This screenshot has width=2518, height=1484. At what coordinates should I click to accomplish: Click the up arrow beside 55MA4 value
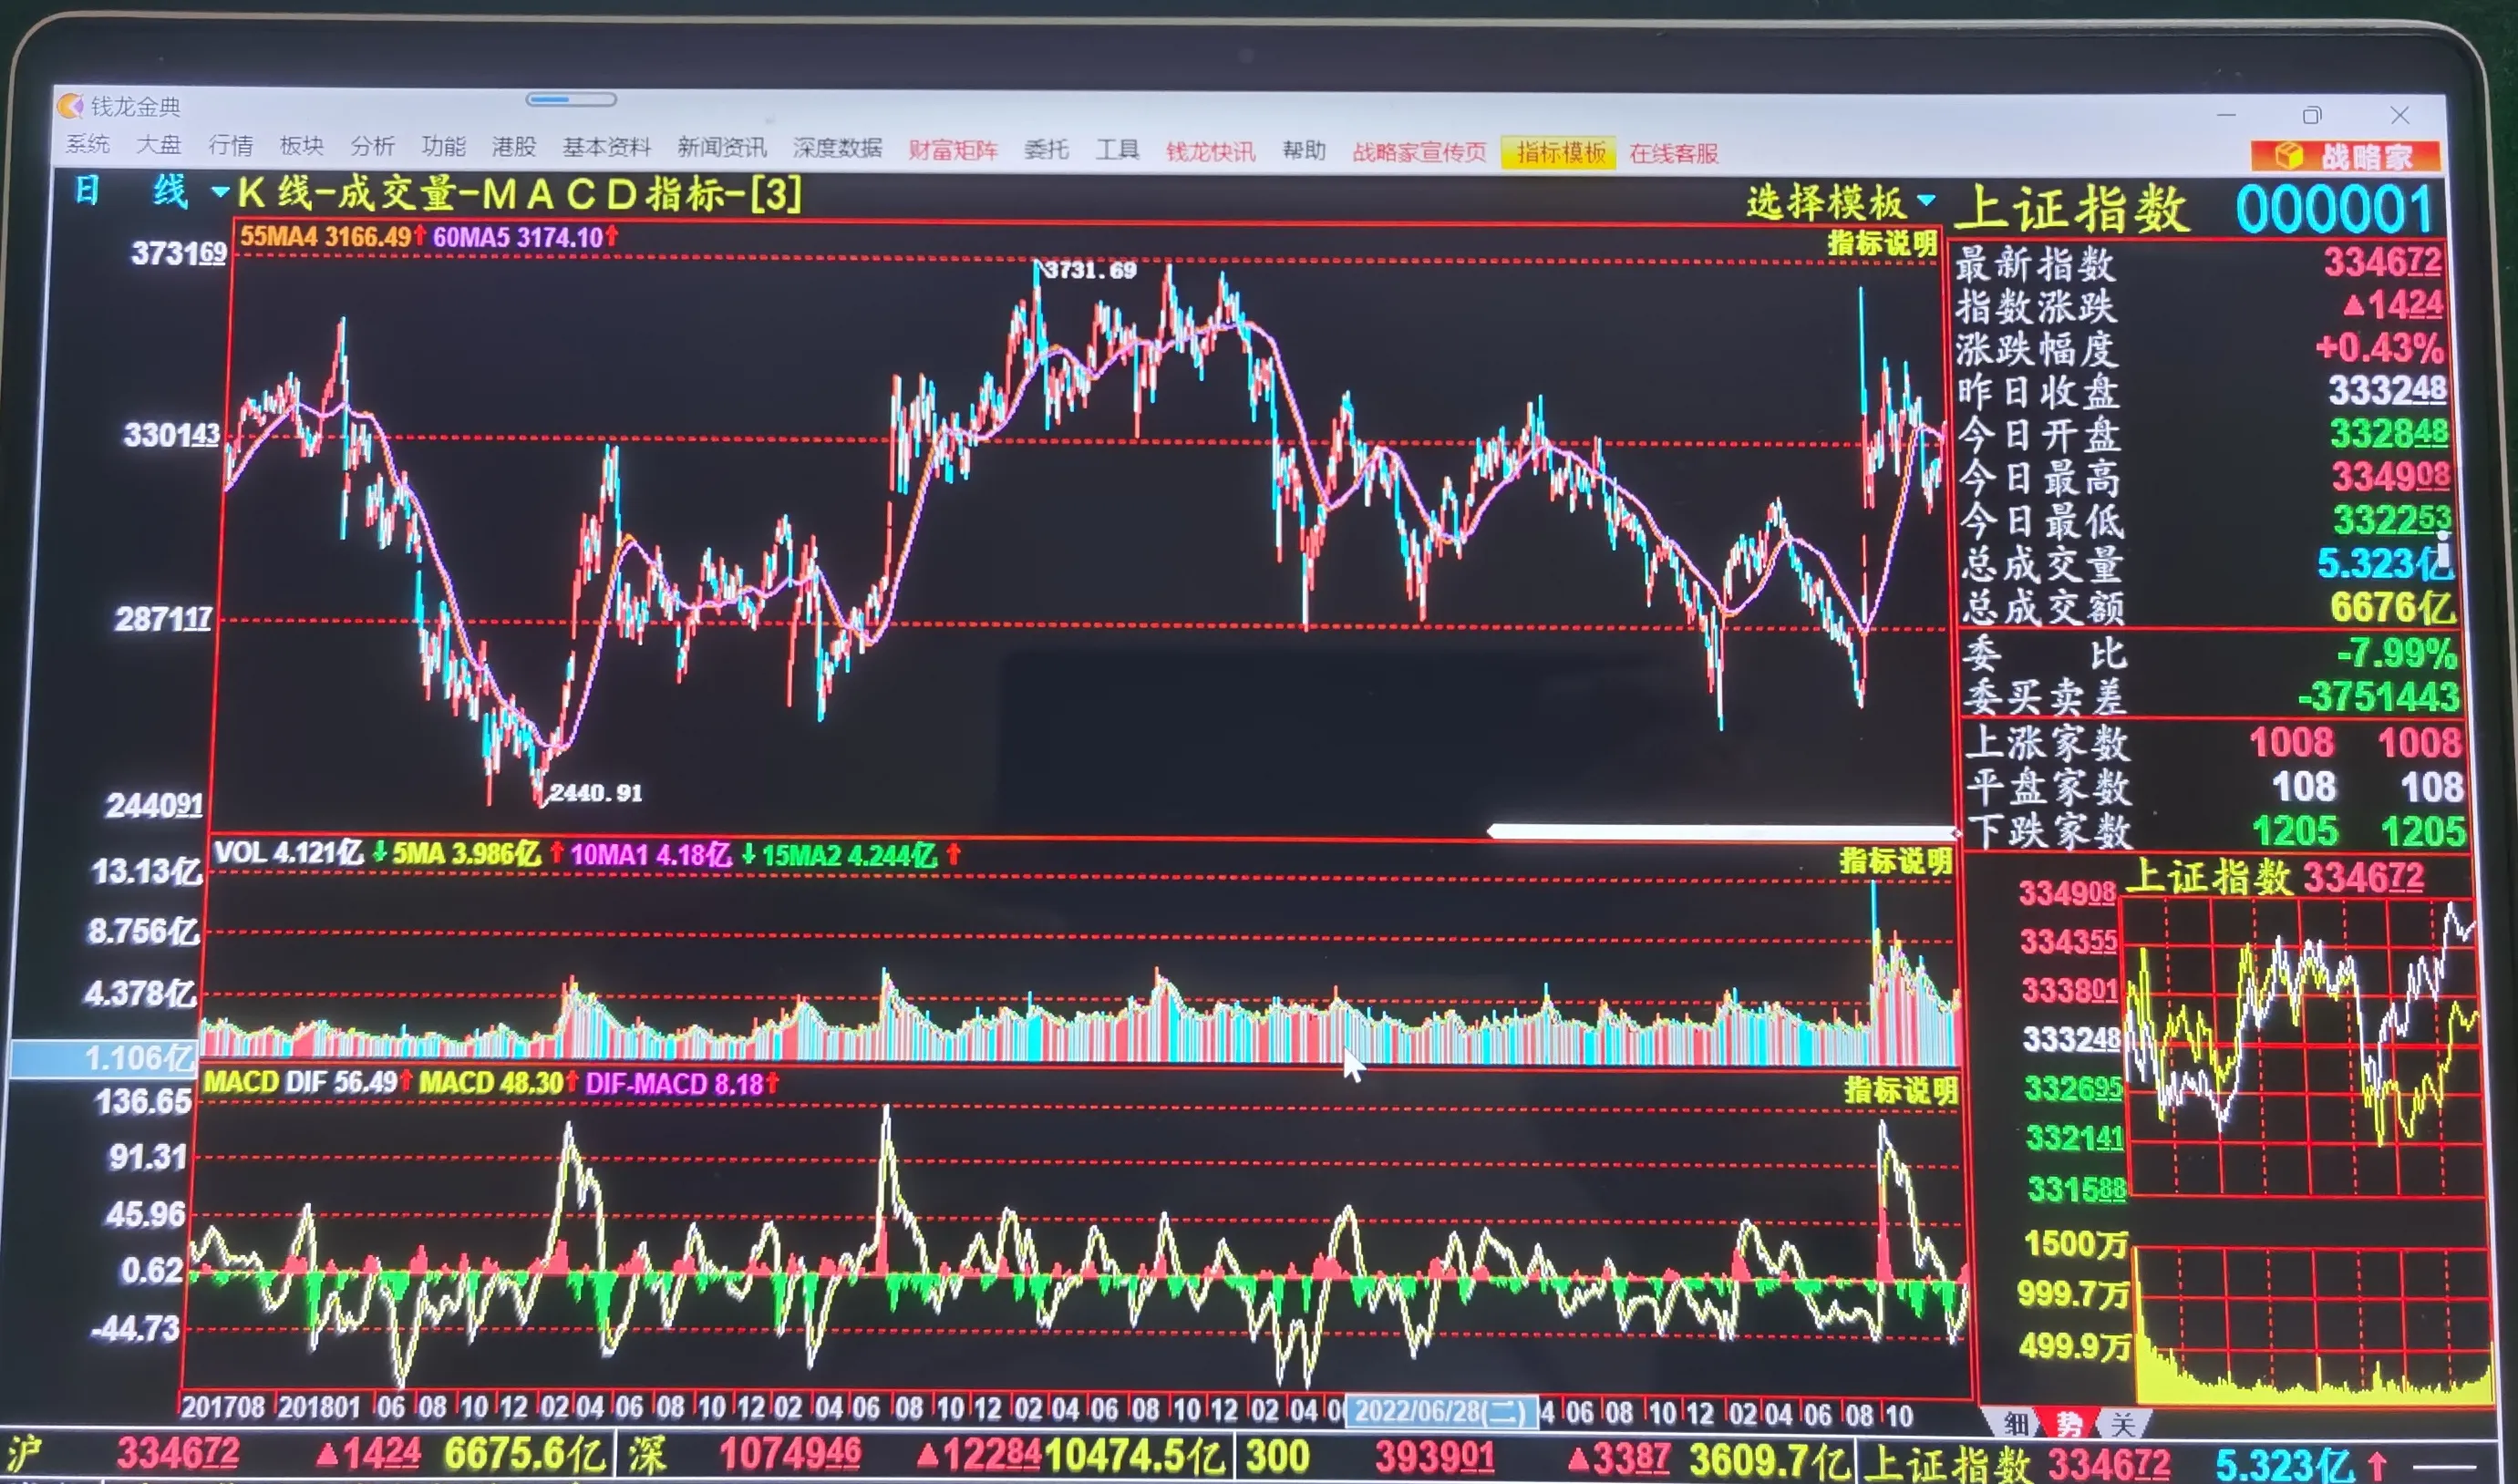420,236
